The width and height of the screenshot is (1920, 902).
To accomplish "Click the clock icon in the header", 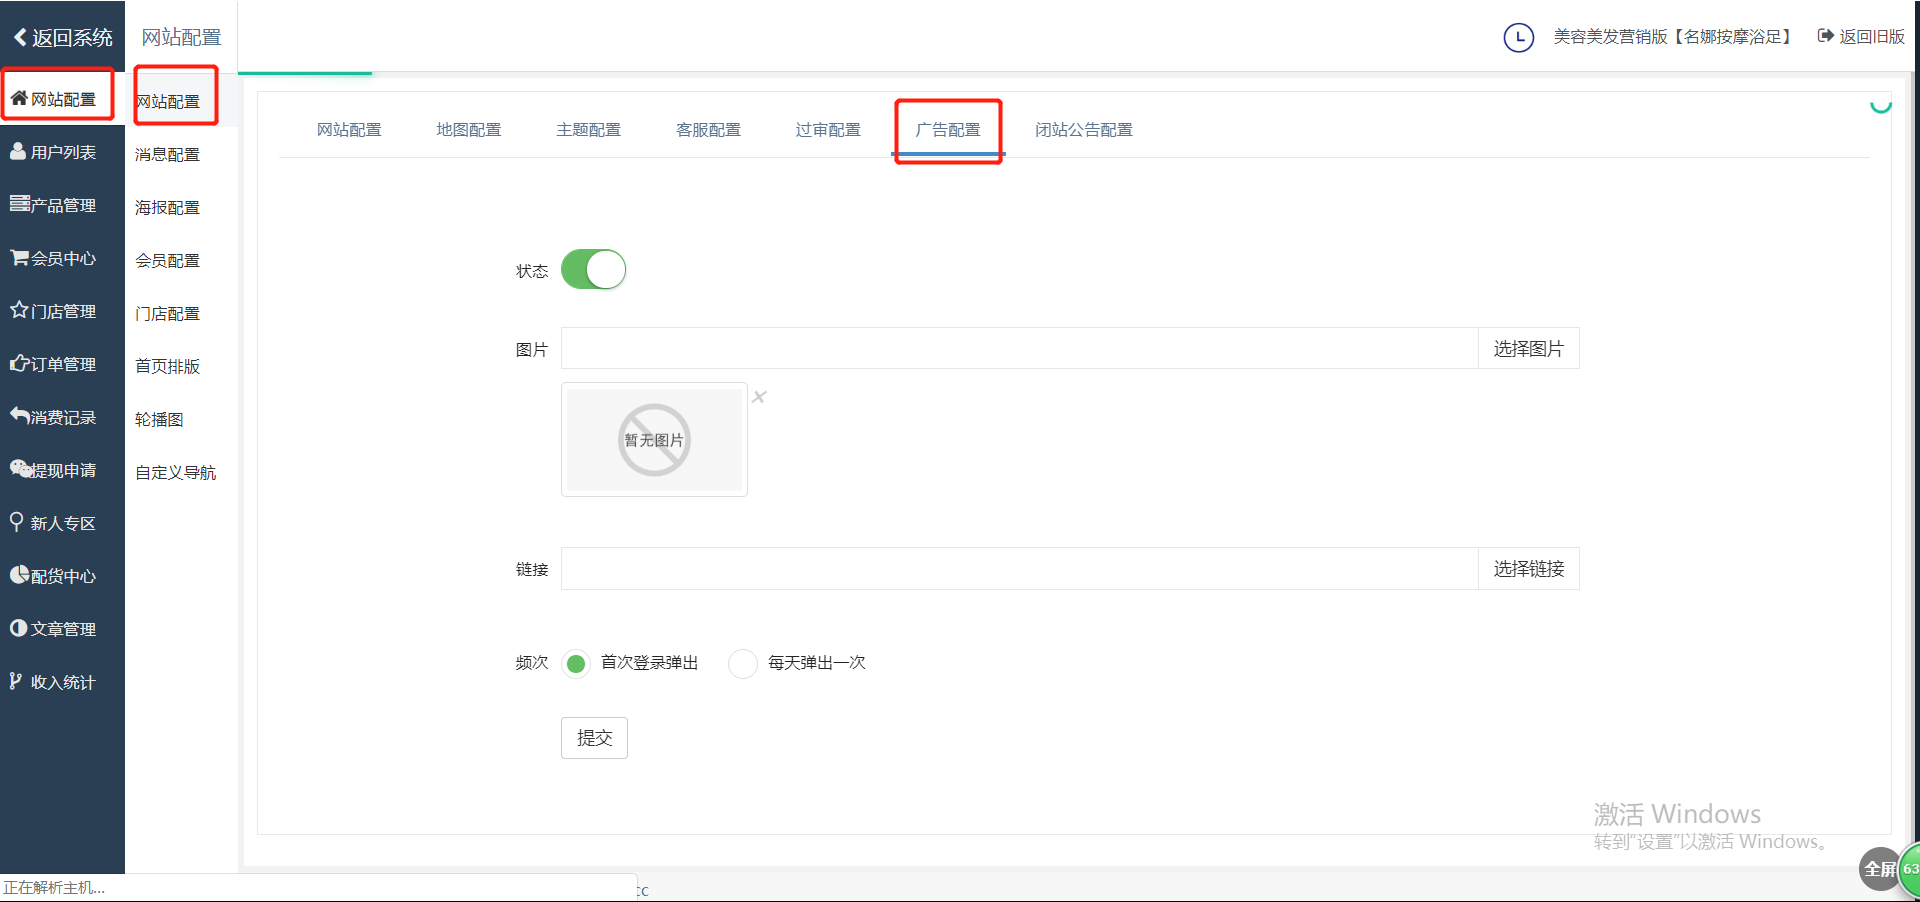I will coord(1519,38).
